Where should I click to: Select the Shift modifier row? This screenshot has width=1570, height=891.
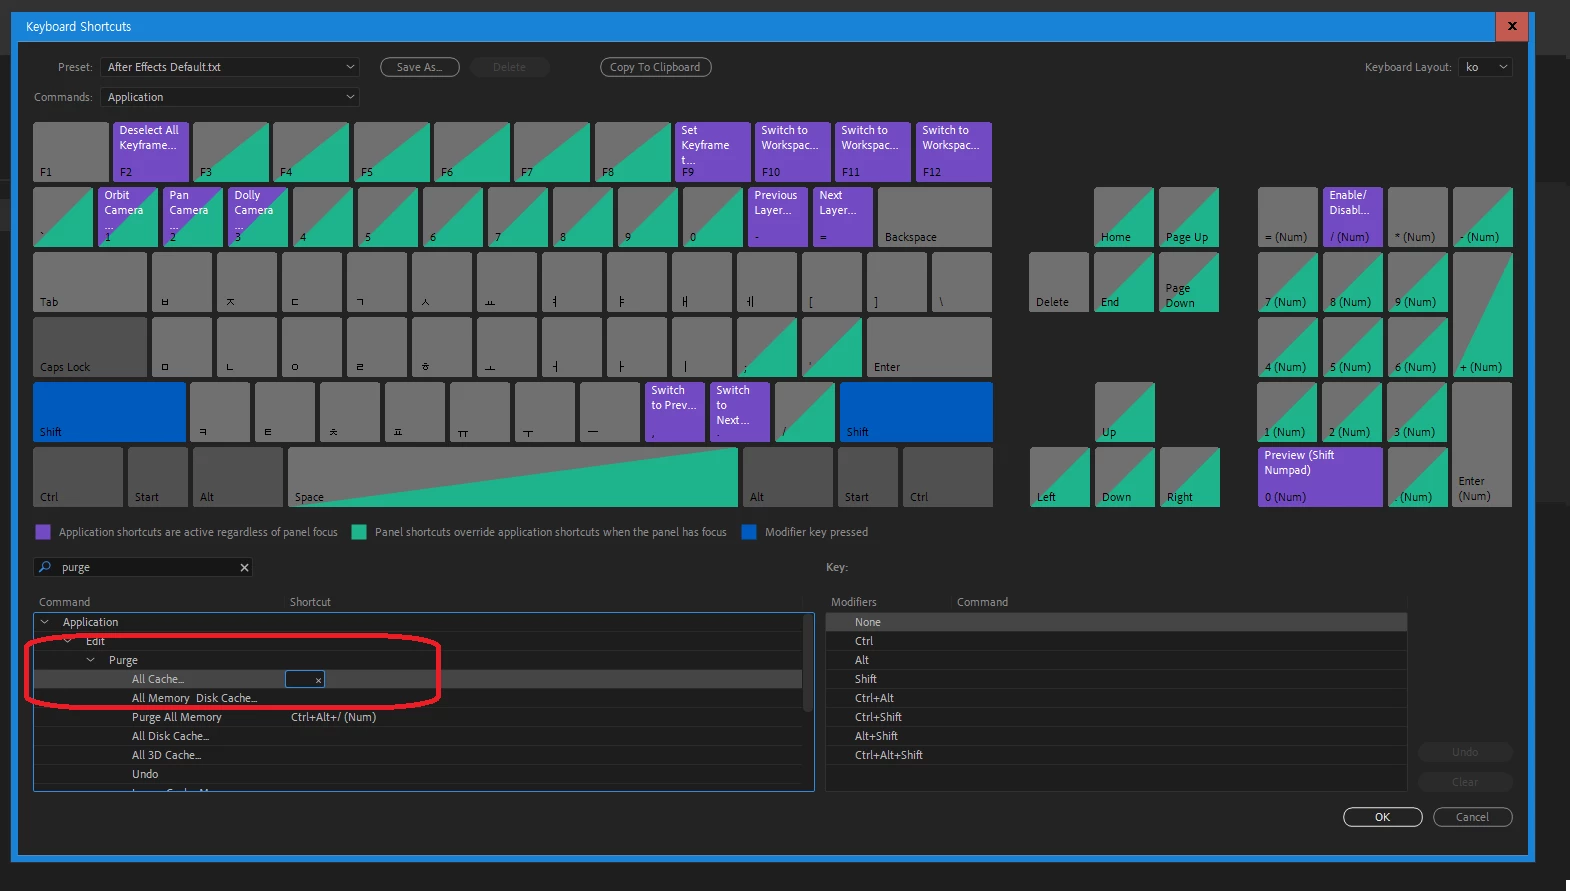point(1116,679)
